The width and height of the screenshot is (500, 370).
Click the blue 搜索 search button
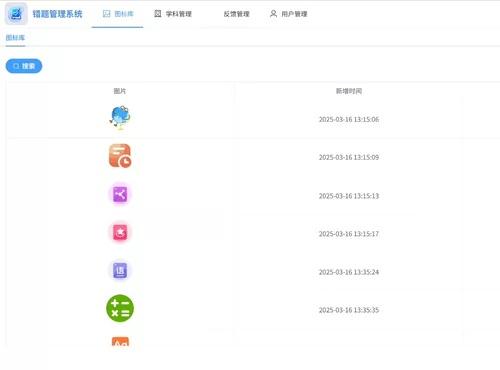(x=24, y=66)
